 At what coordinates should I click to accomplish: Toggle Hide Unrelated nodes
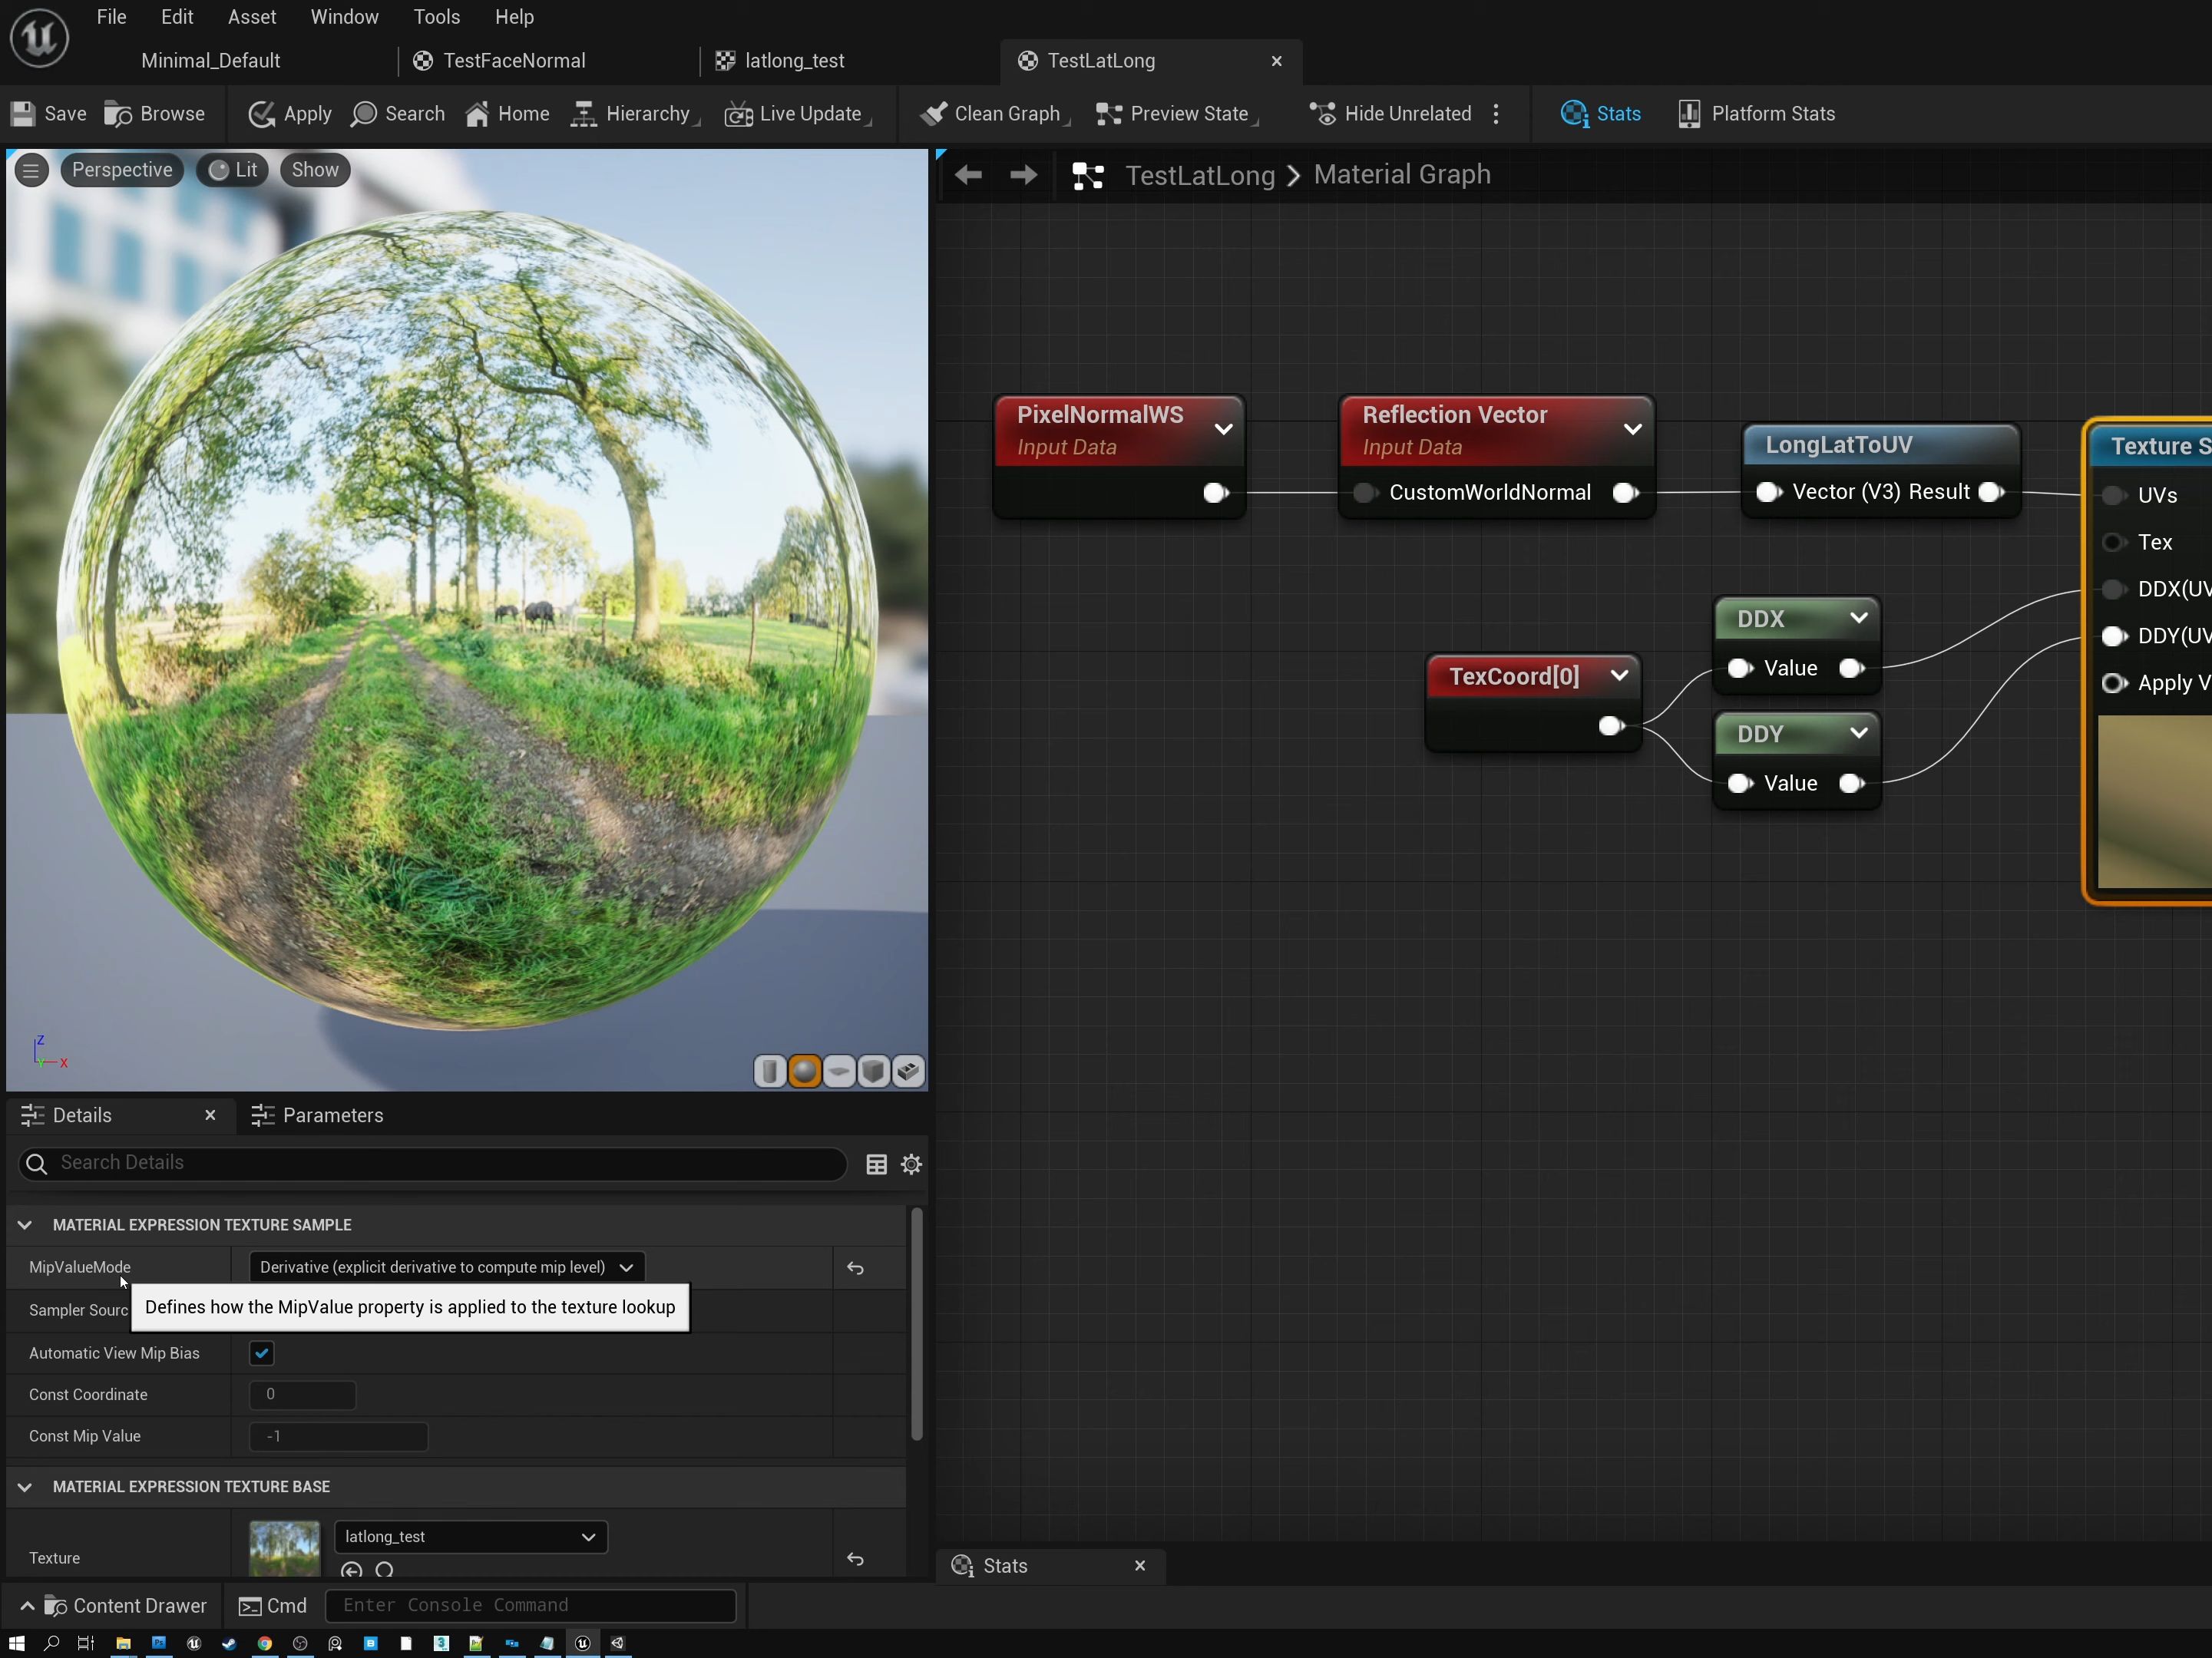pyautogui.click(x=1390, y=114)
